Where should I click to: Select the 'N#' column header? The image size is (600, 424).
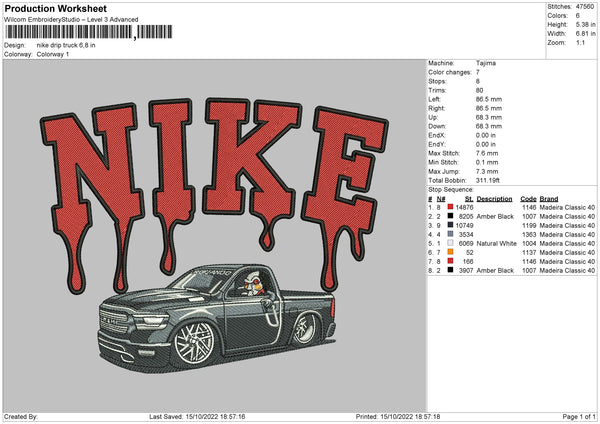[x=441, y=199]
